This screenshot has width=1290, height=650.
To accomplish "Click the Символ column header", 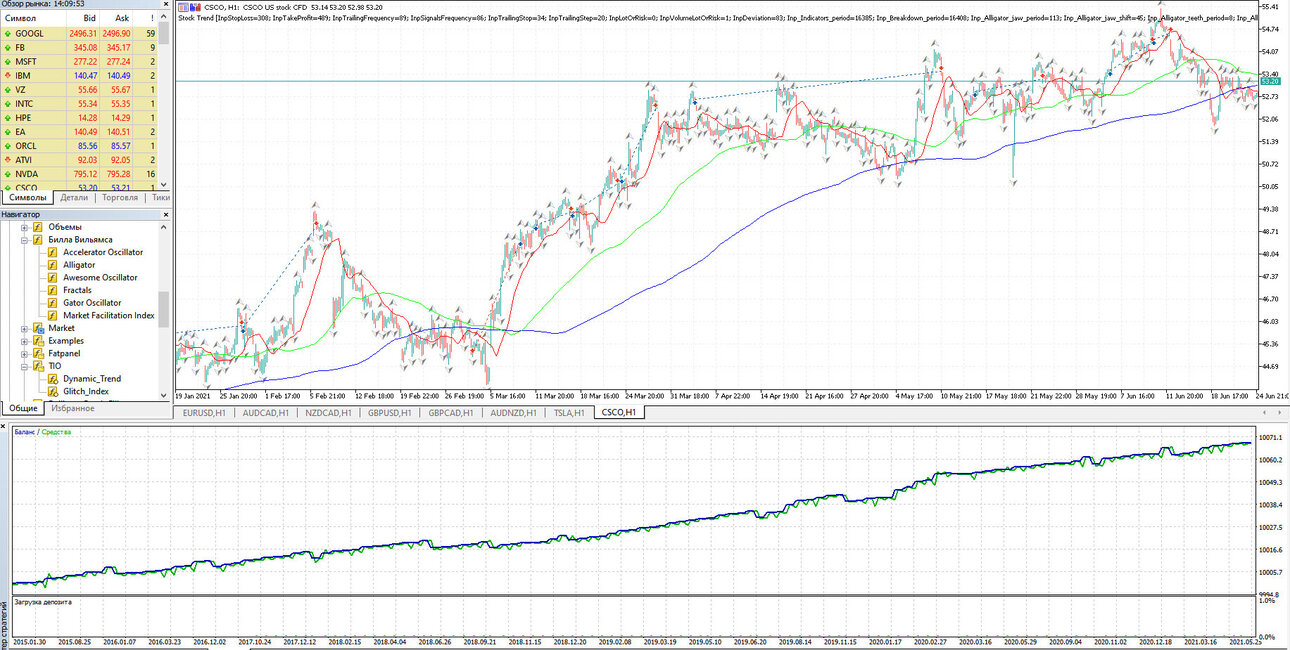I will pyautogui.click(x=31, y=18).
